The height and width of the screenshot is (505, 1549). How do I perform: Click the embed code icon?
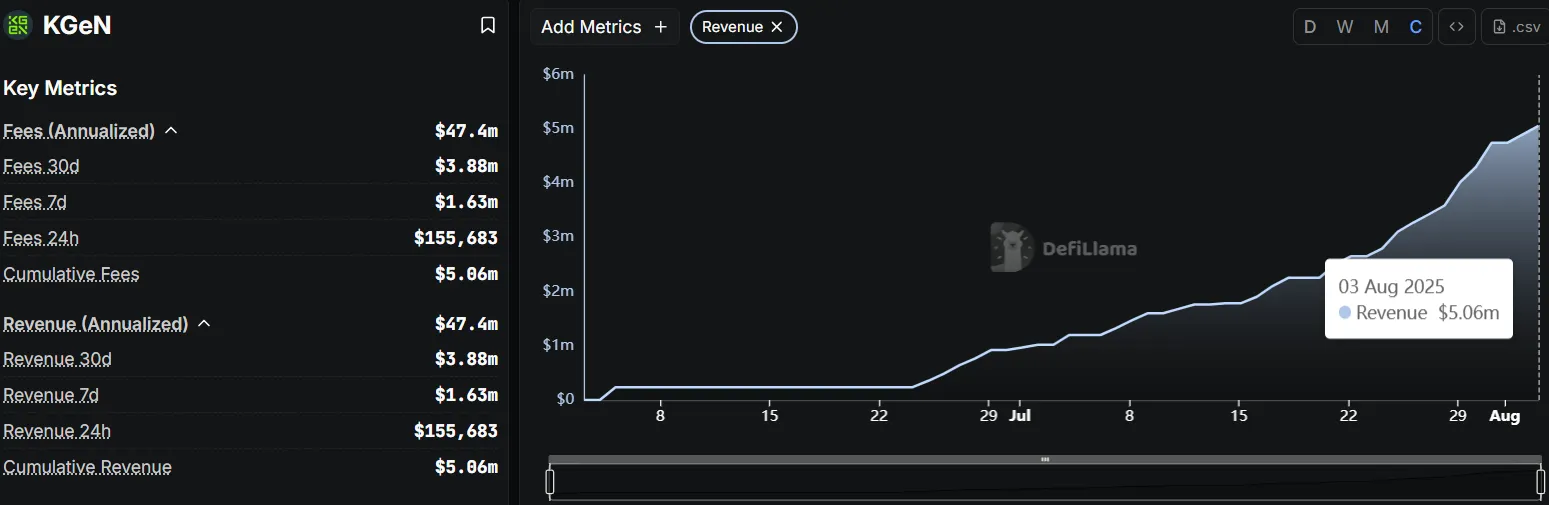coord(1457,27)
